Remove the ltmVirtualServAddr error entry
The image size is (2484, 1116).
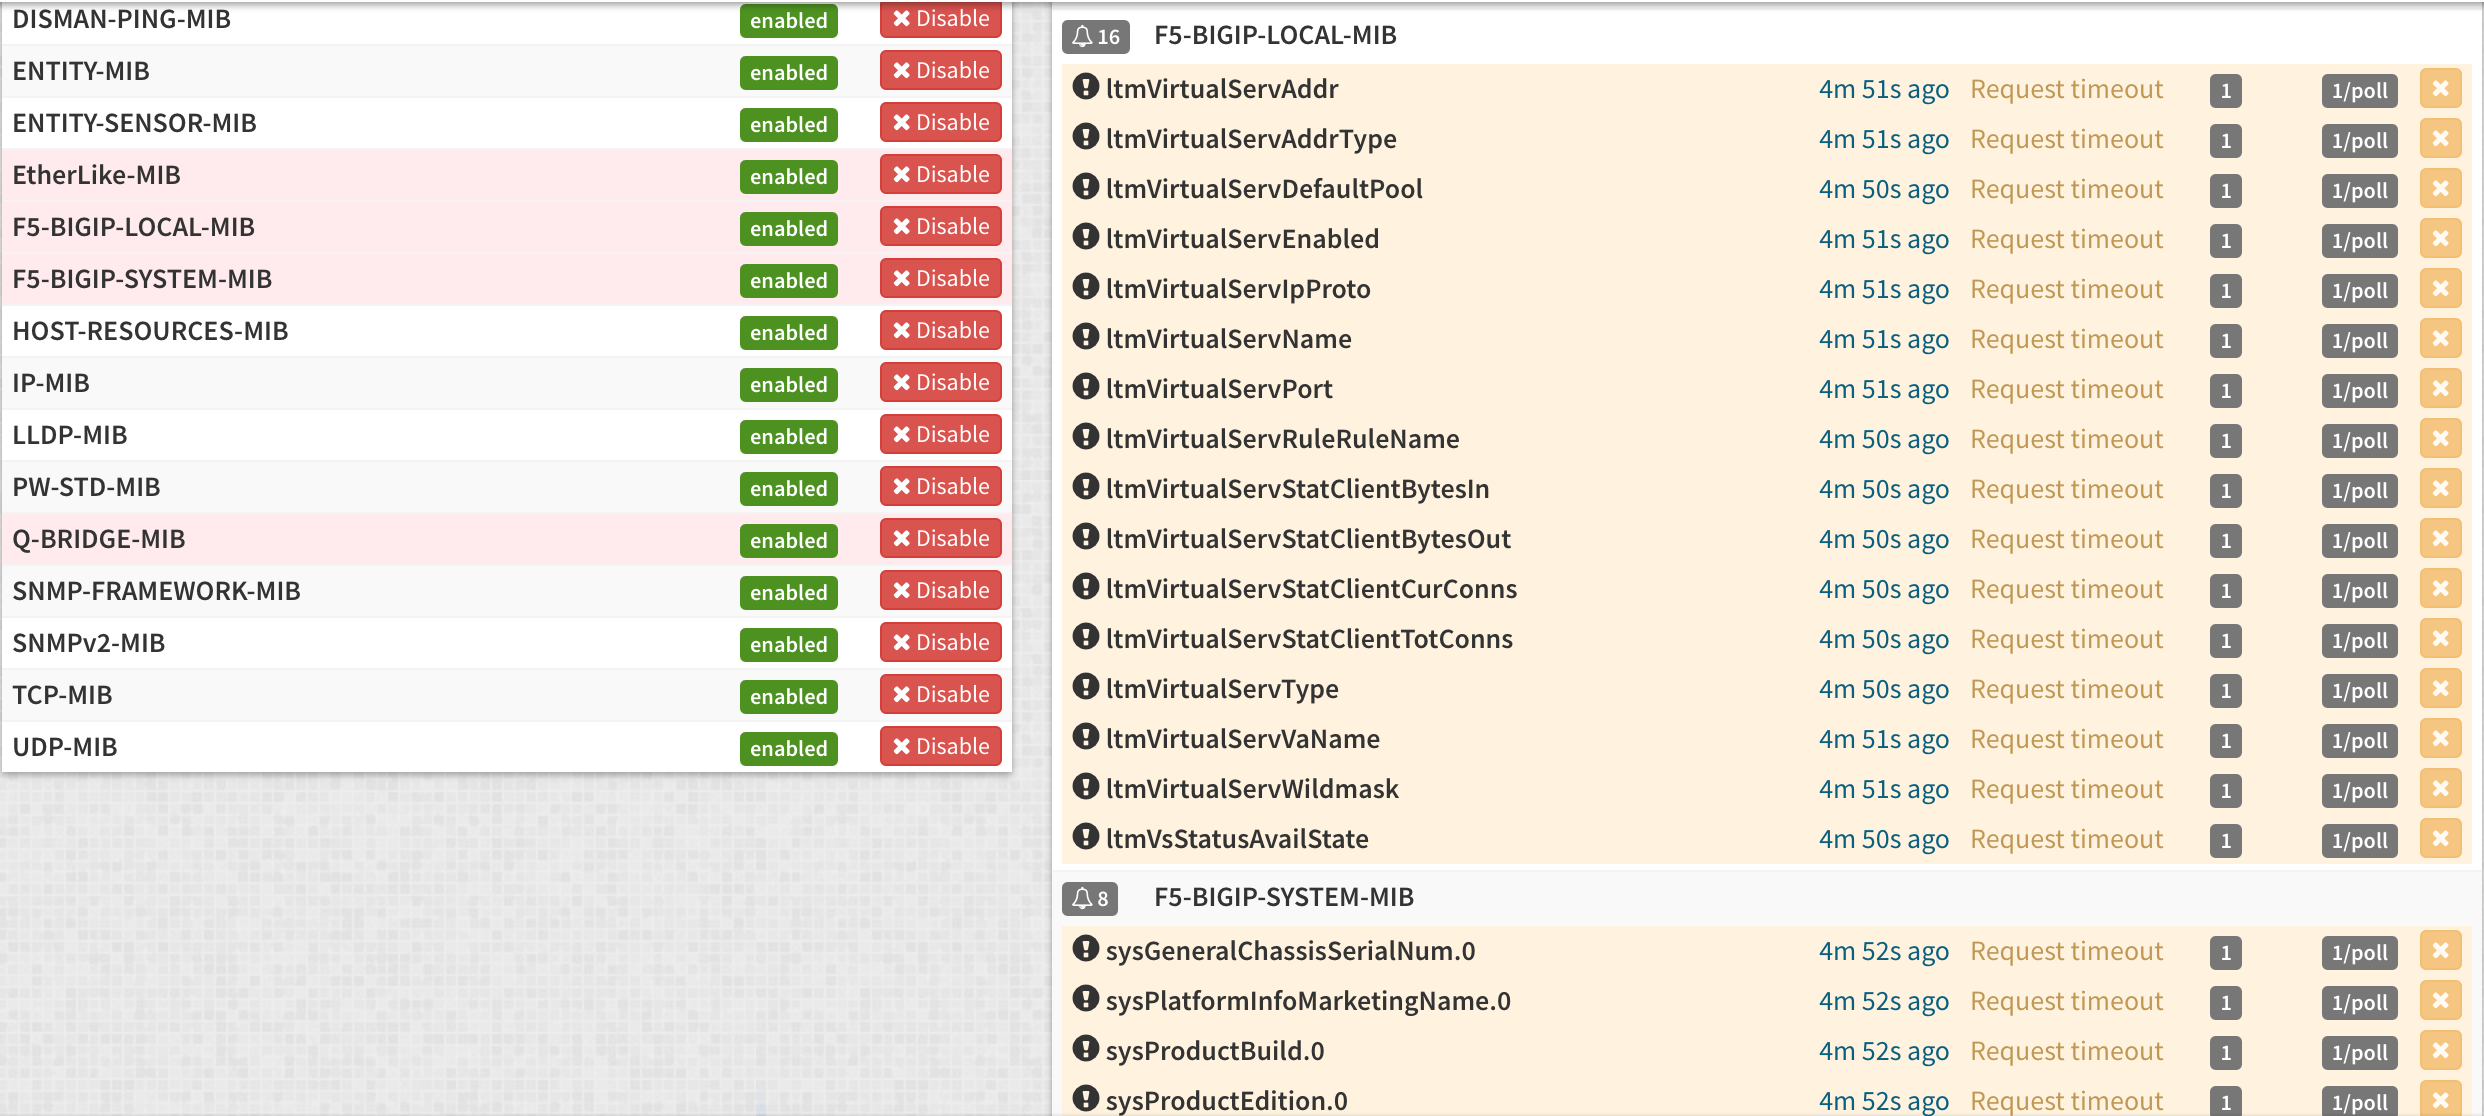click(2441, 89)
